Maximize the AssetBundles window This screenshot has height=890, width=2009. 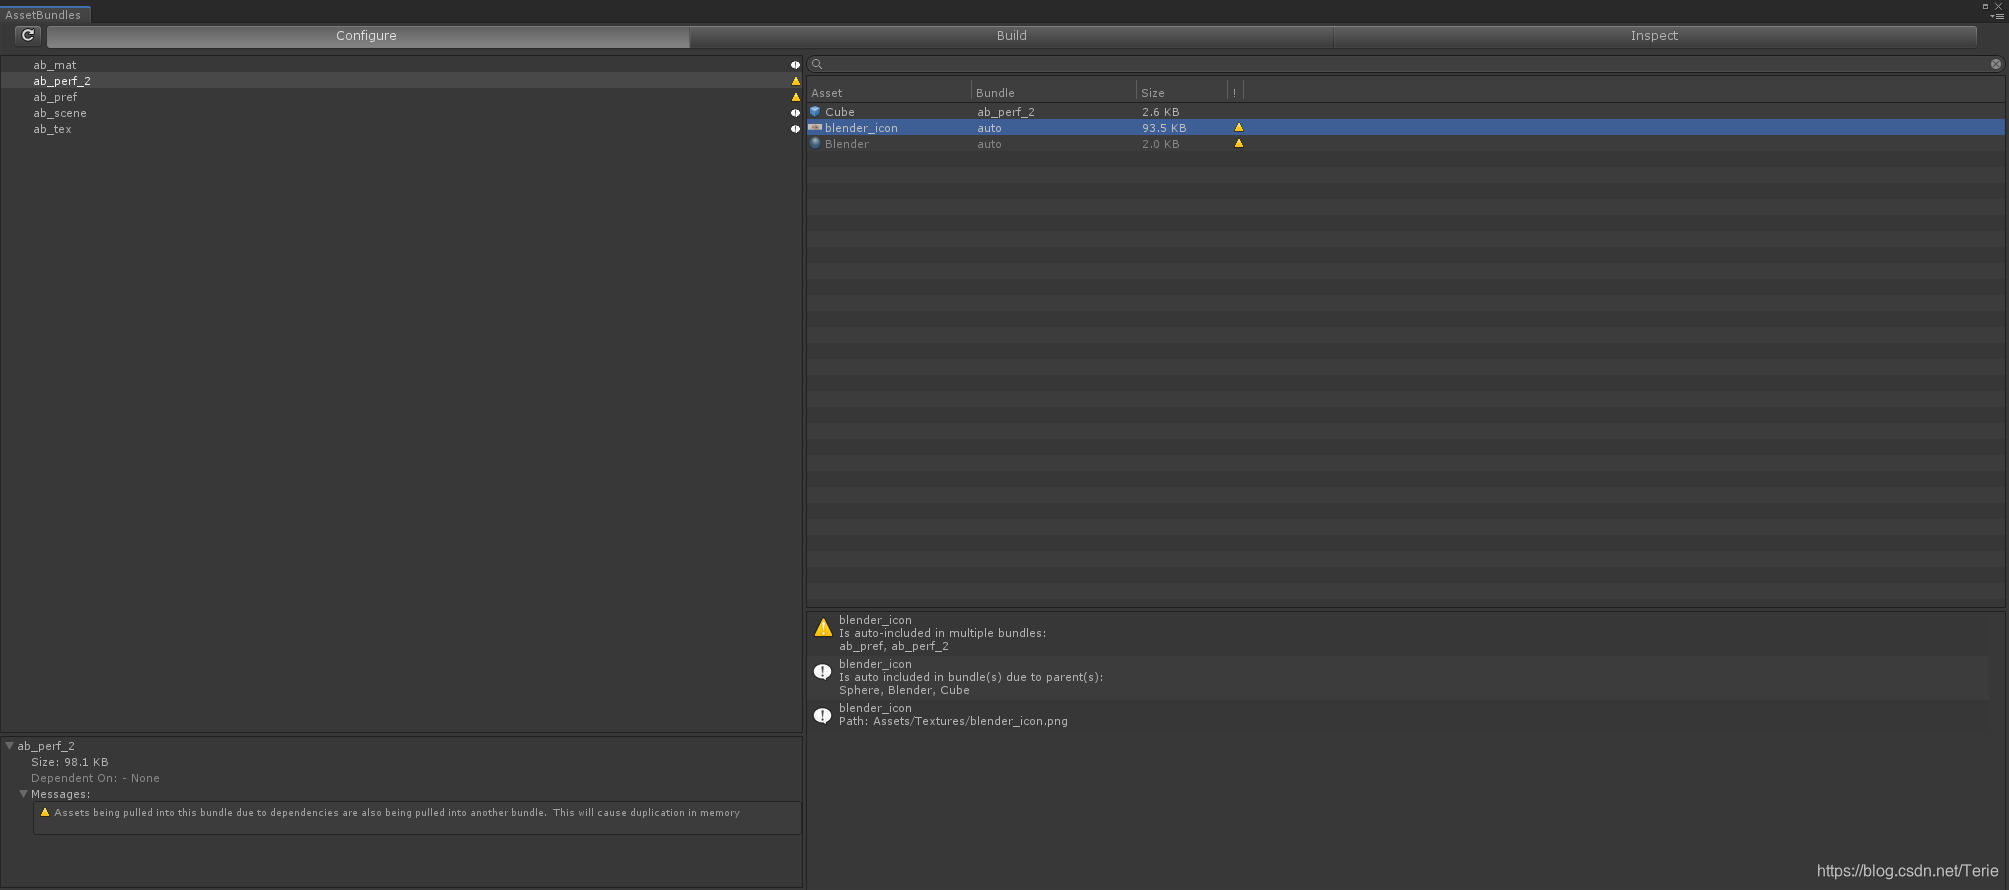pyautogui.click(x=1985, y=6)
